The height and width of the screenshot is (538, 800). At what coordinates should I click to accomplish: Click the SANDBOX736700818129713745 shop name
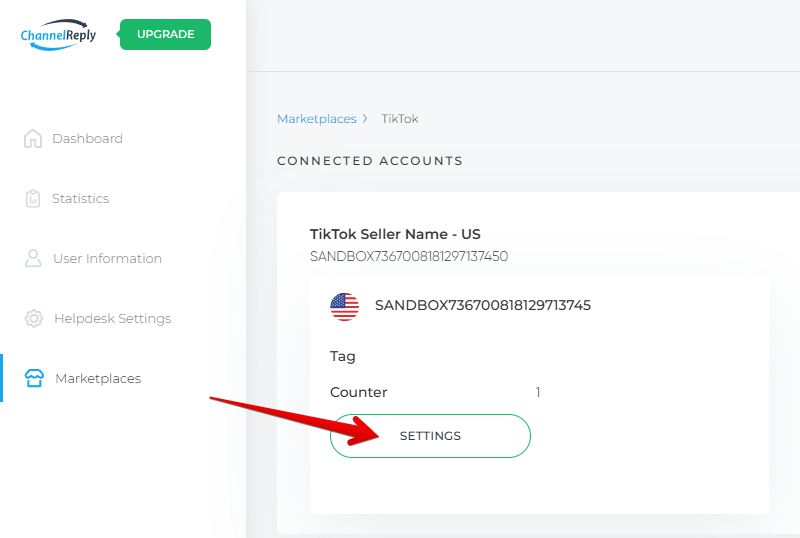click(483, 305)
